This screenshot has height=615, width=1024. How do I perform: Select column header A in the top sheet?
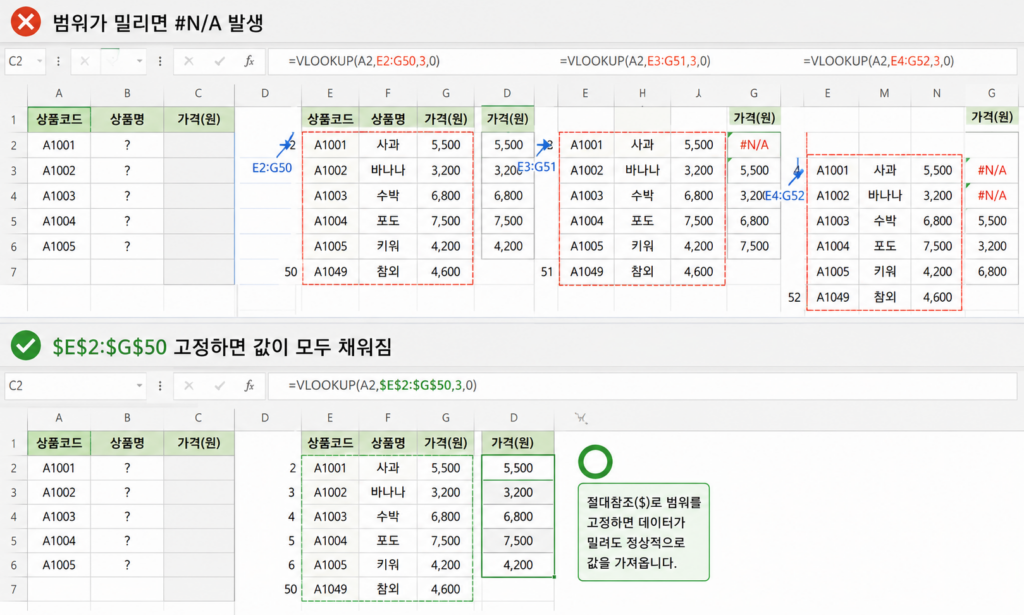pyautogui.click(x=59, y=93)
